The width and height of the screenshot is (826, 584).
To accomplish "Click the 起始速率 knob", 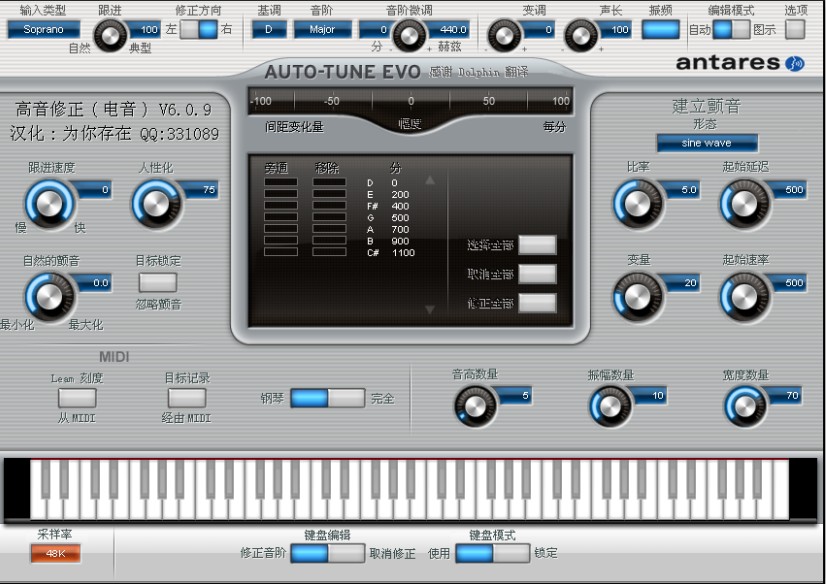I will 744,296.
